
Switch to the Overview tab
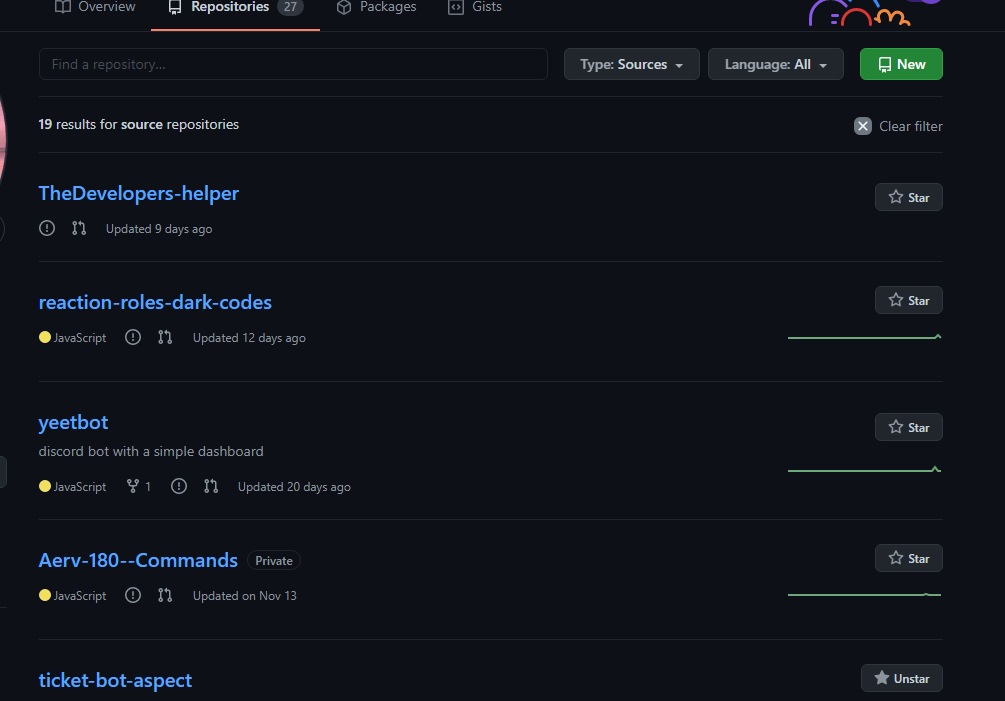click(x=95, y=7)
